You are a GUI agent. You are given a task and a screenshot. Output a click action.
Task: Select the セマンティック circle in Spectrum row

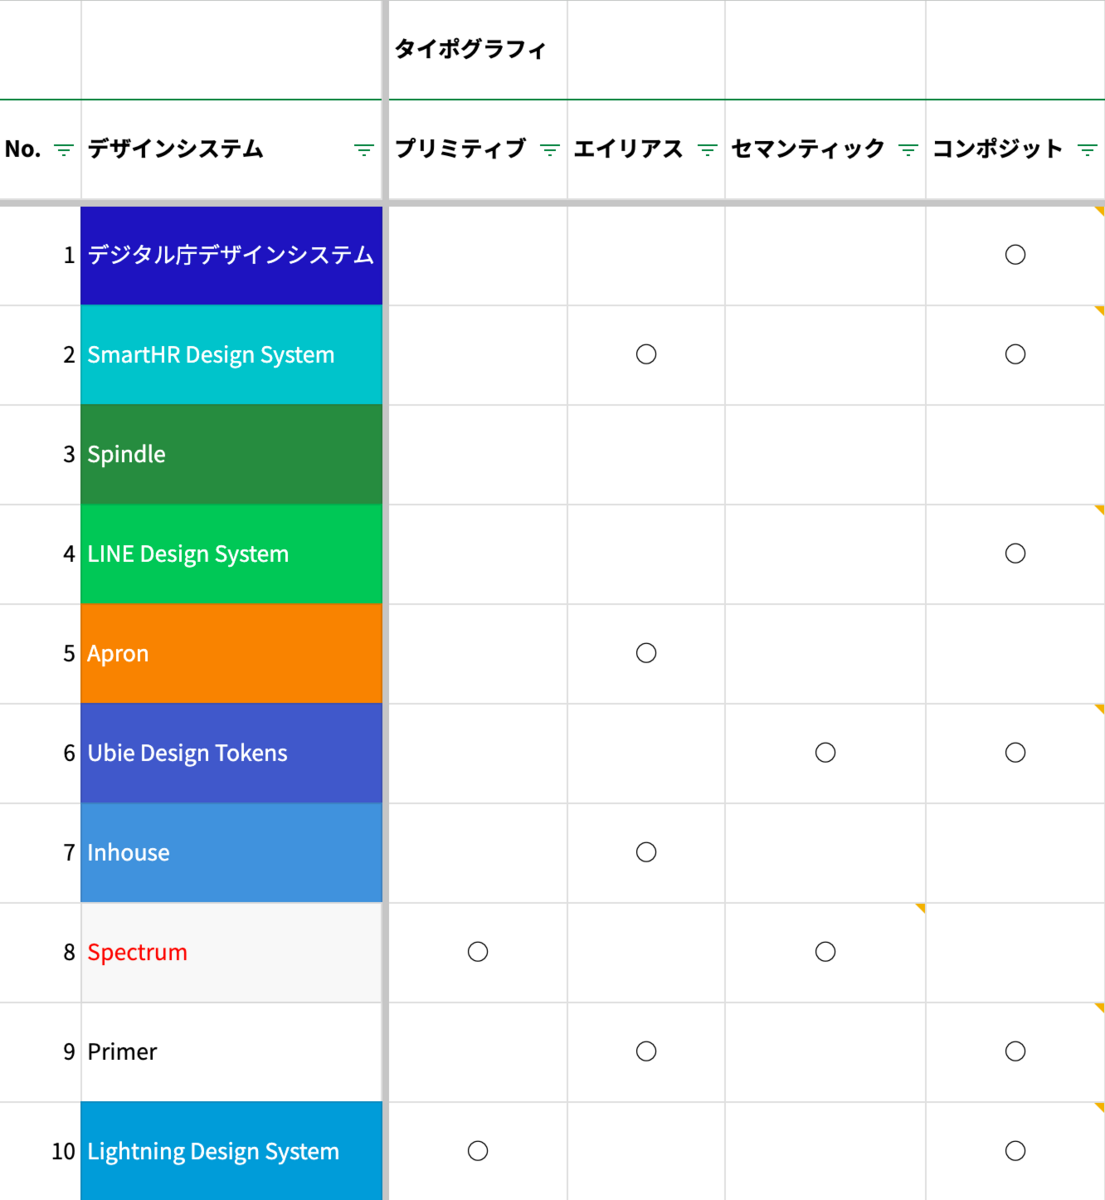point(825,951)
